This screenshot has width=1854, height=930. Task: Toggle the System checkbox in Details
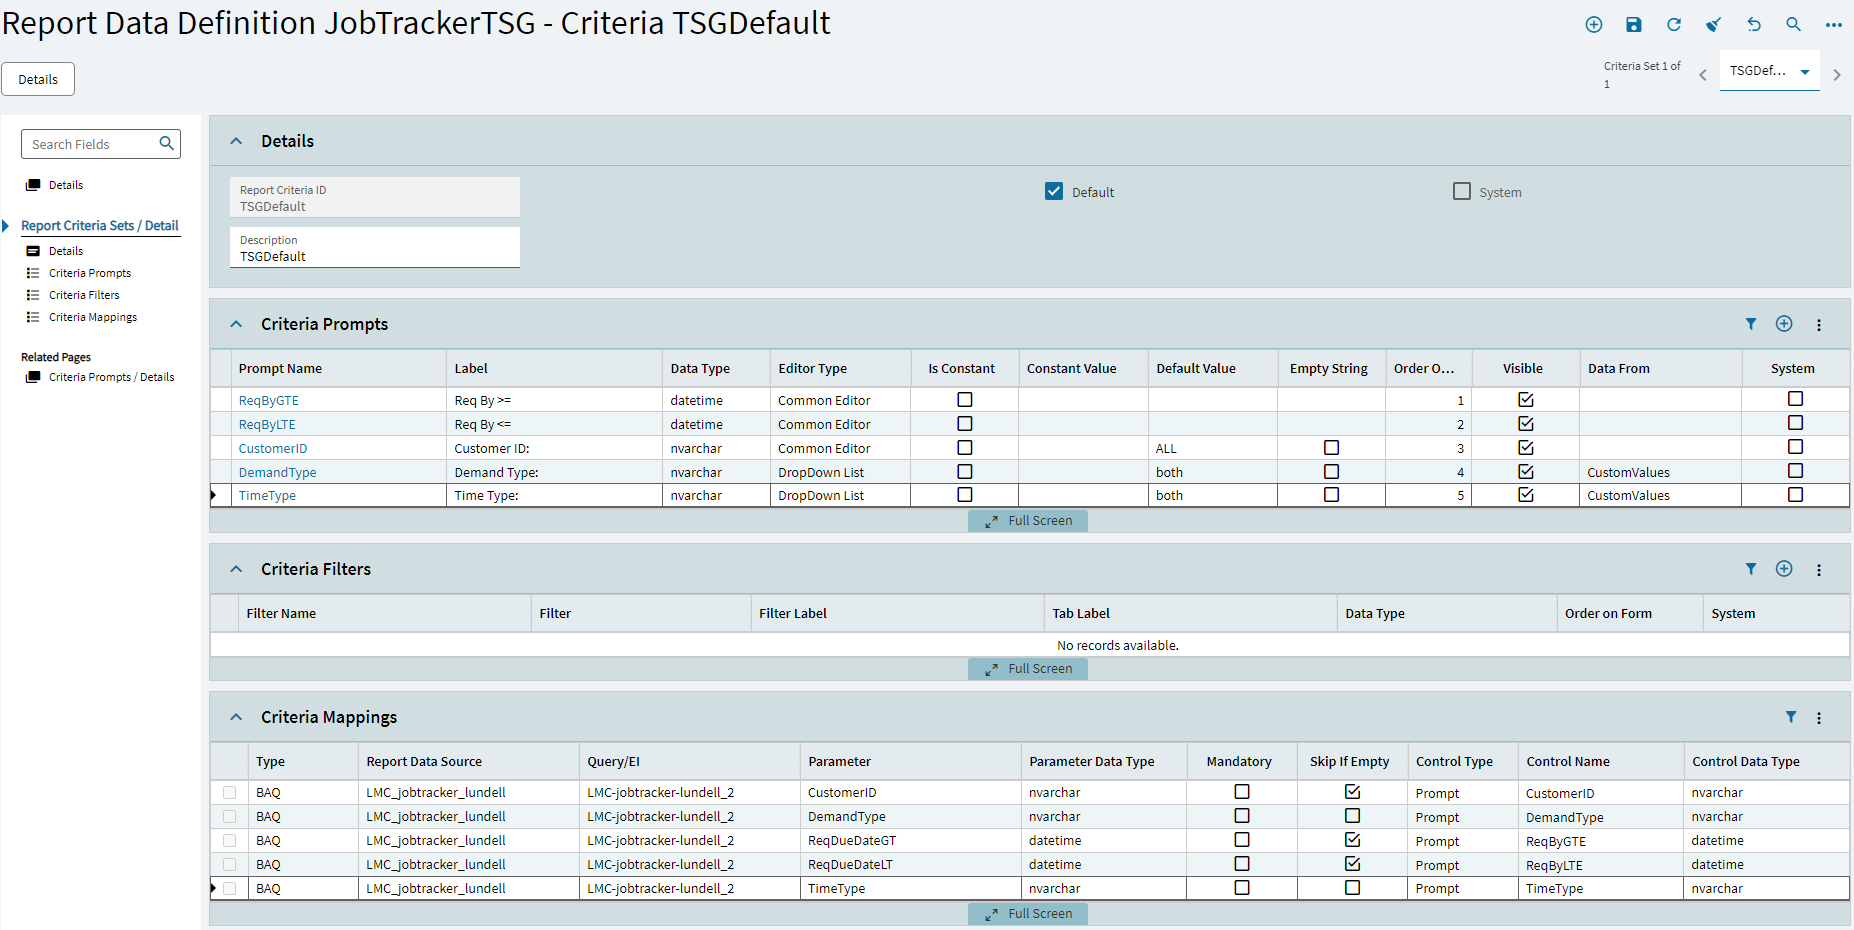pyautogui.click(x=1462, y=191)
